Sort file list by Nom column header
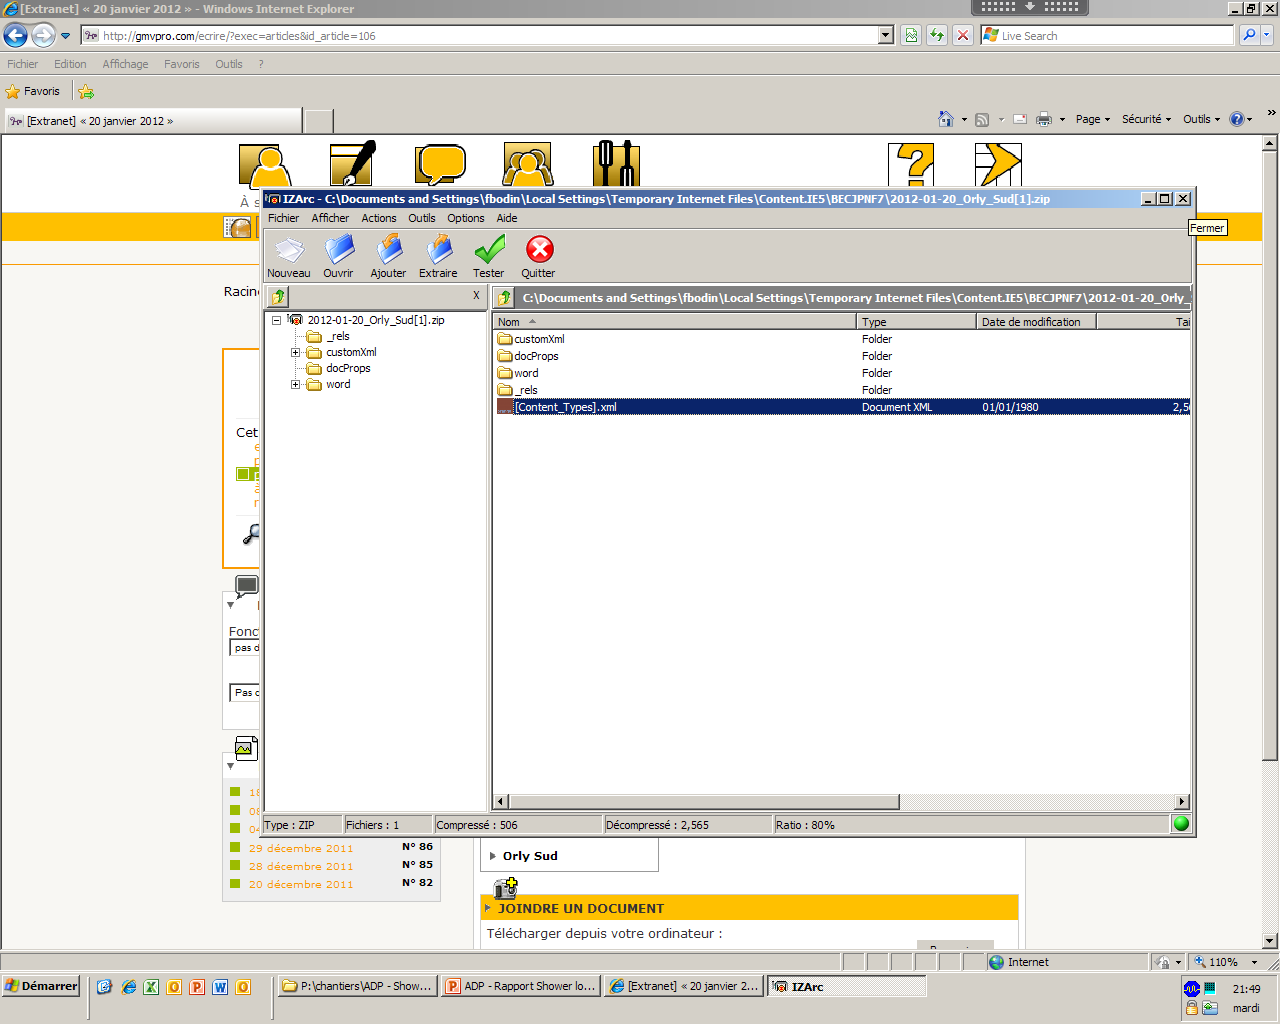The image size is (1280, 1024). (x=674, y=322)
